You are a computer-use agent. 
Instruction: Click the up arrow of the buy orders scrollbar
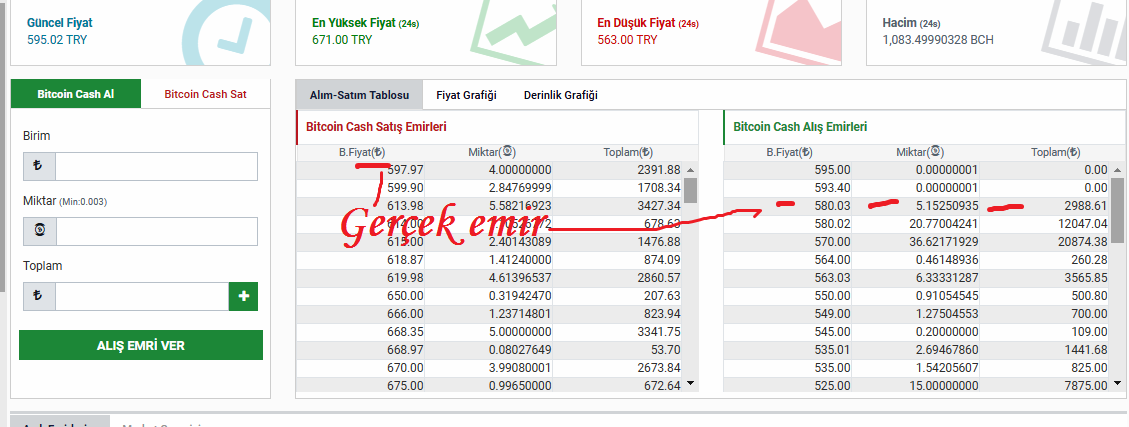point(1117,170)
